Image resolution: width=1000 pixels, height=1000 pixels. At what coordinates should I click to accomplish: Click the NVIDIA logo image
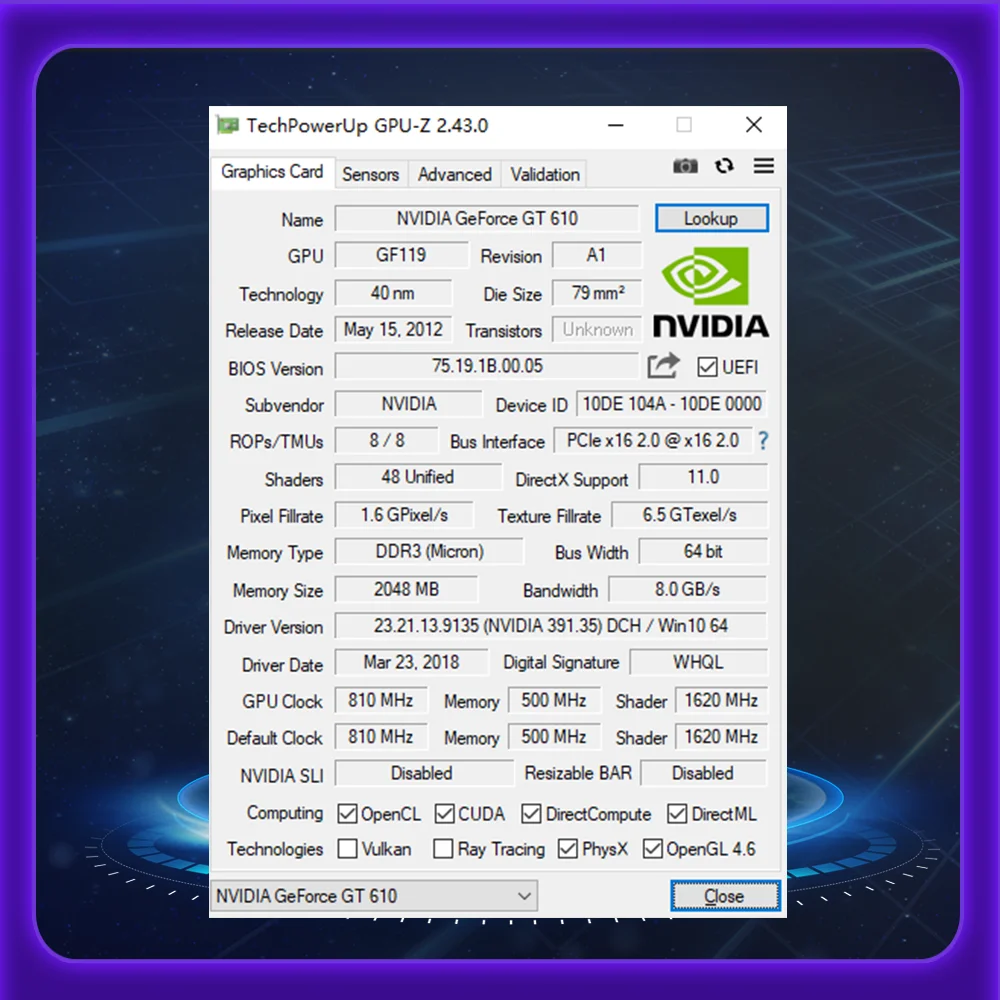click(710, 293)
